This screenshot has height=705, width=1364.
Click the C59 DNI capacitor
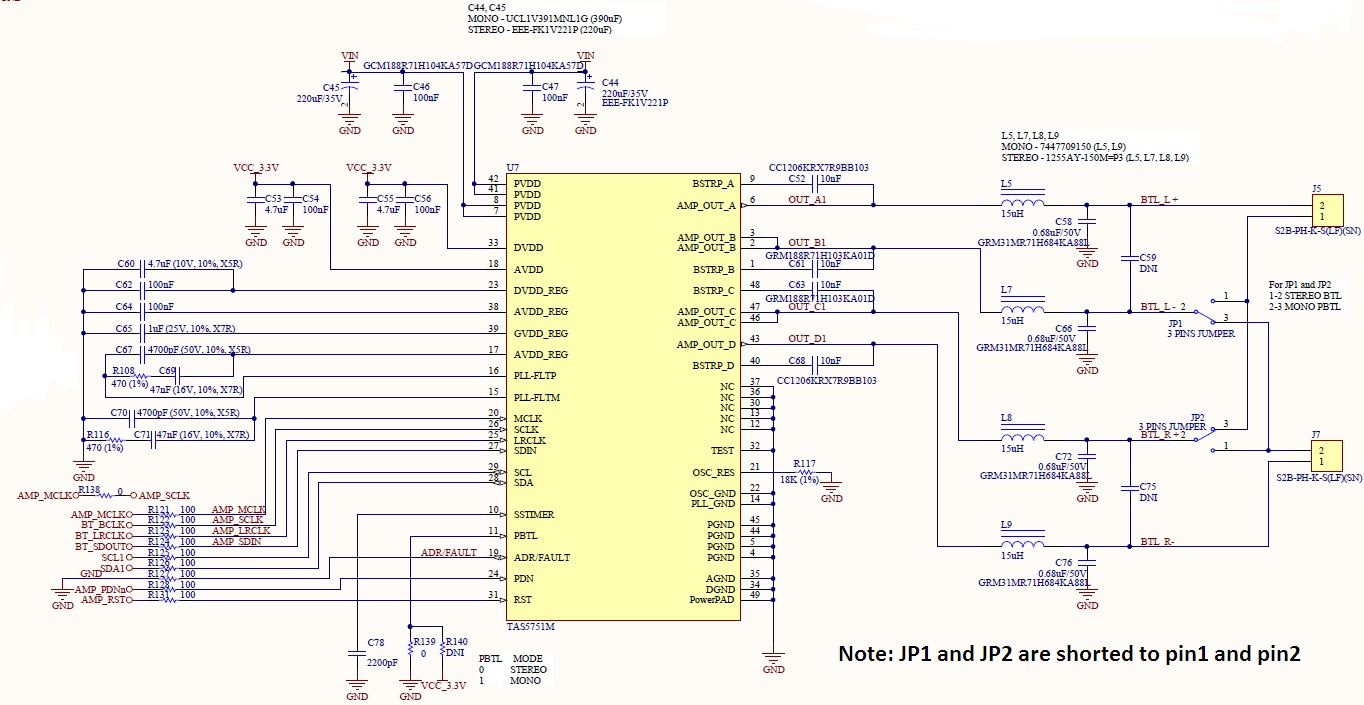(x=1130, y=258)
